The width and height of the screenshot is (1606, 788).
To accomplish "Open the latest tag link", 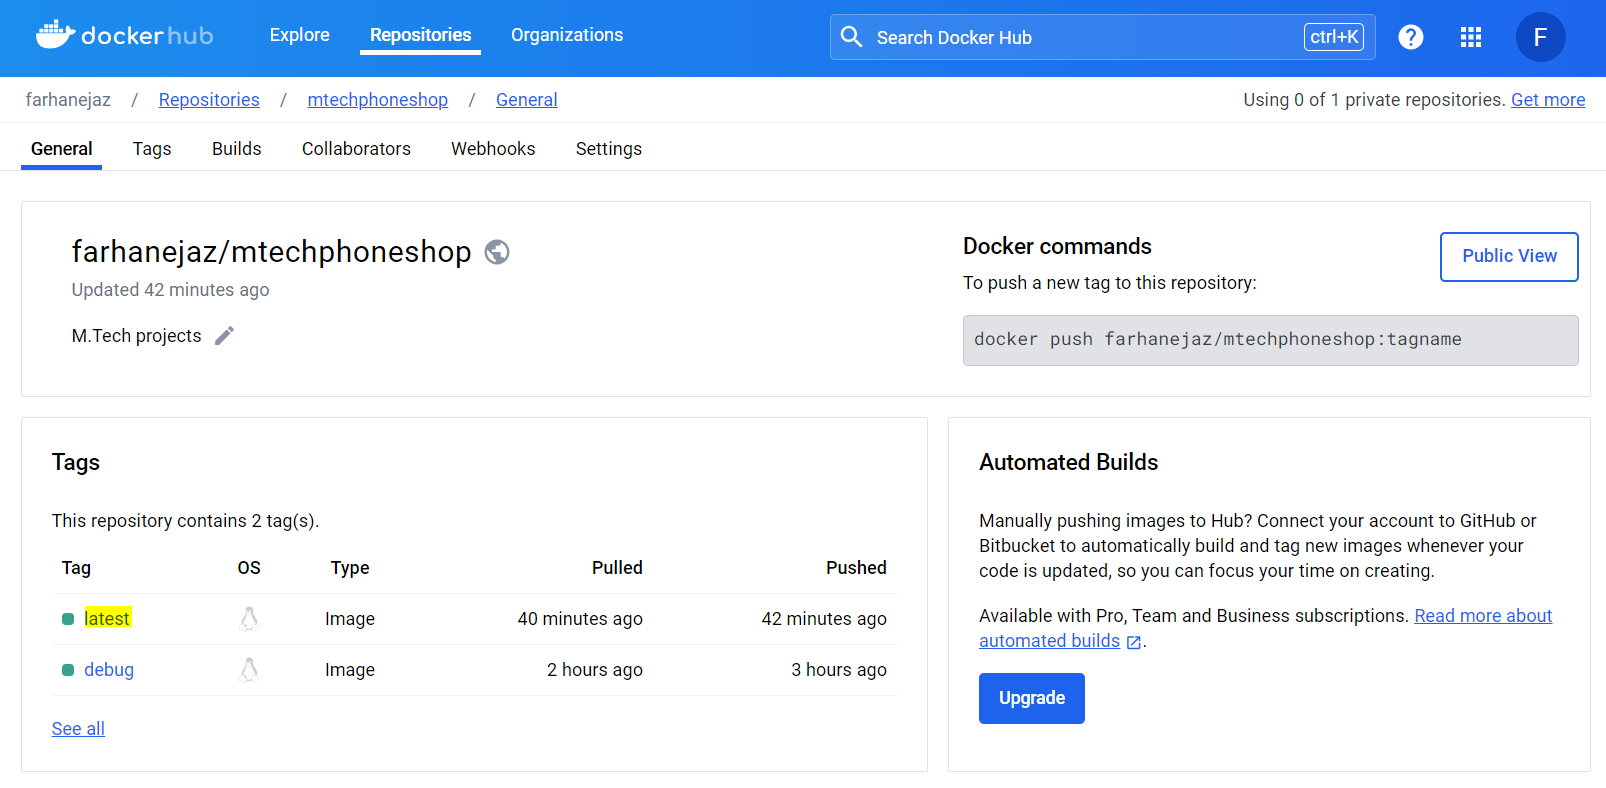I will click(107, 619).
